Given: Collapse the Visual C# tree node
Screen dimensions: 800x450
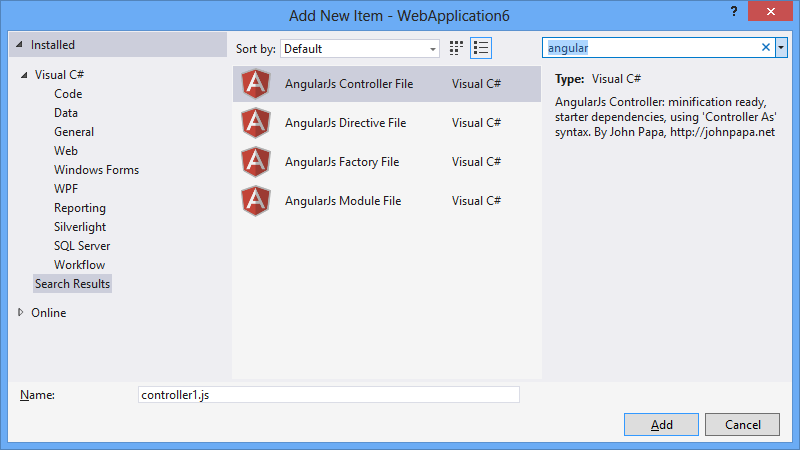Looking at the screenshot, I should [x=24, y=75].
